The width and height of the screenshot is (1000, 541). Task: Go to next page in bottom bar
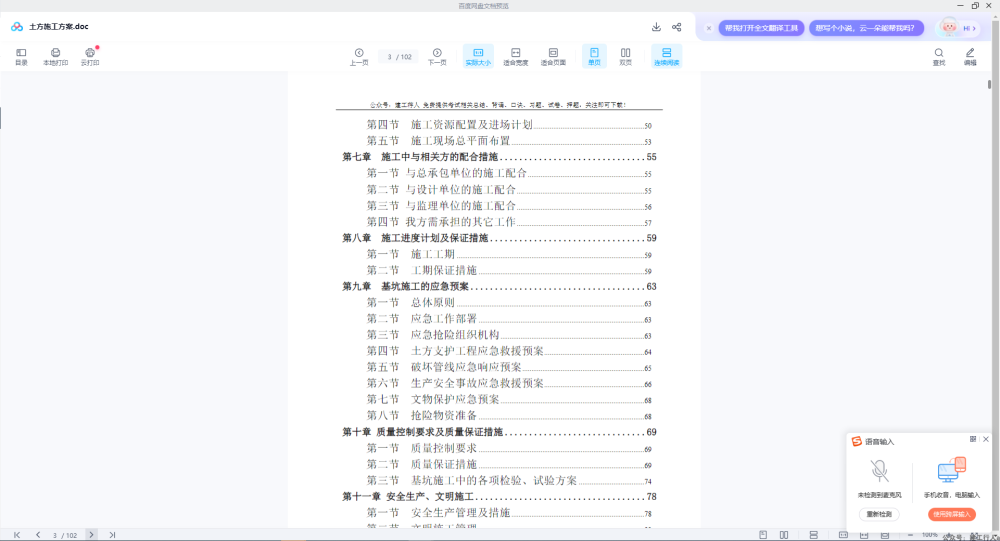pyautogui.click(x=91, y=535)
